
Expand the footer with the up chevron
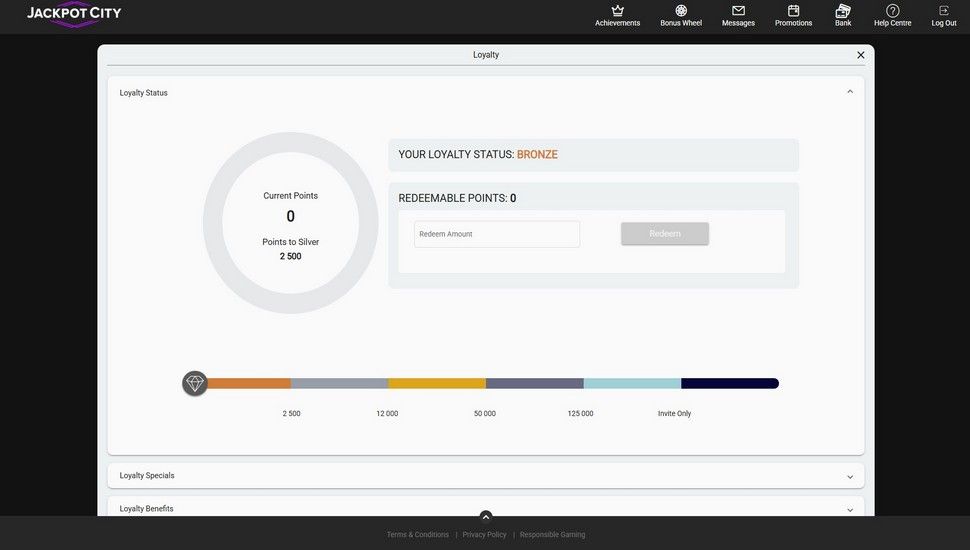(486, 517)
